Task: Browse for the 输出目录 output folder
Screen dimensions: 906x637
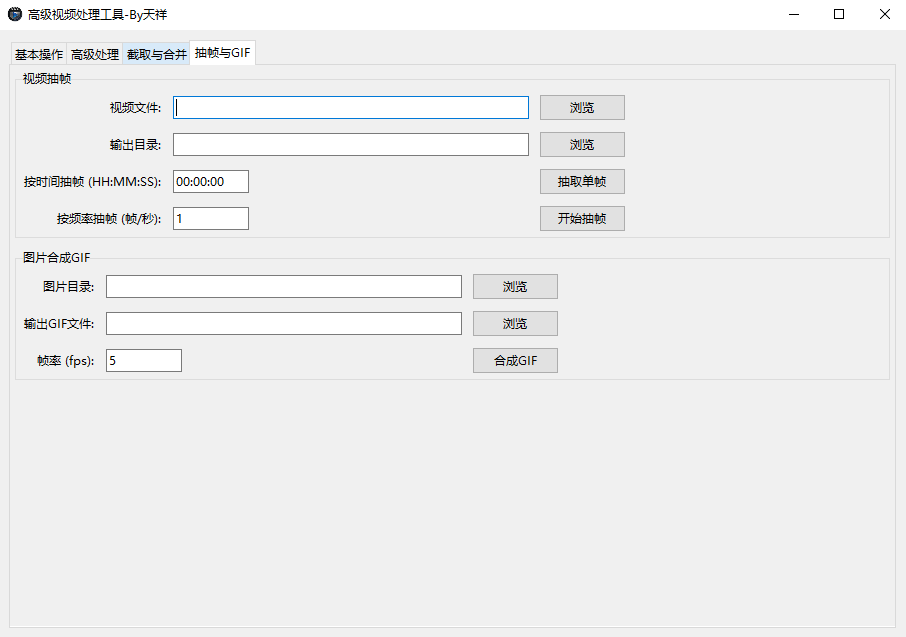Action: (x=582, y=145)
